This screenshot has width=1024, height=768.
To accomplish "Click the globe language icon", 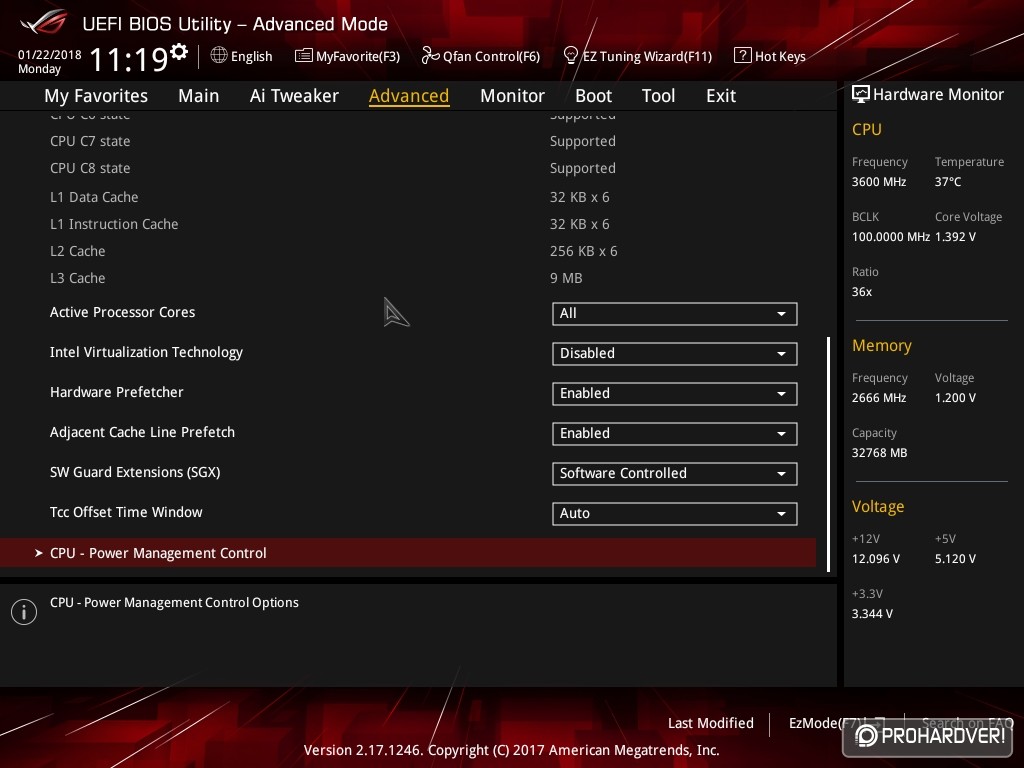I will [x=219, y=56].
